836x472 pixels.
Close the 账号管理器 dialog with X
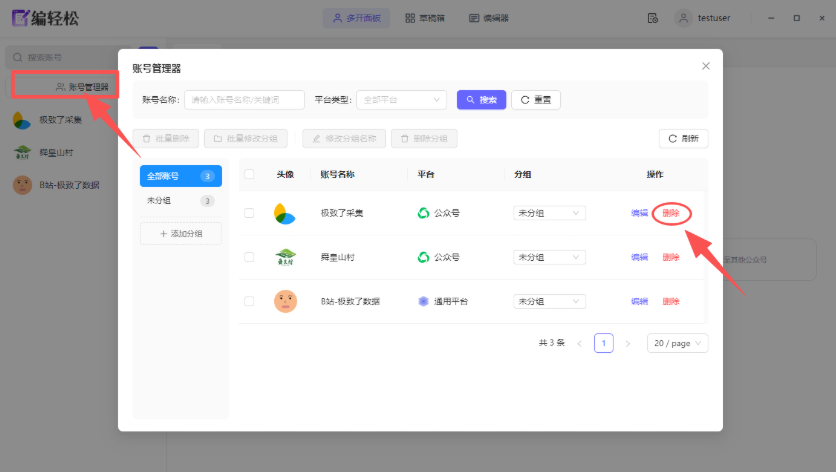pos(705,66)
